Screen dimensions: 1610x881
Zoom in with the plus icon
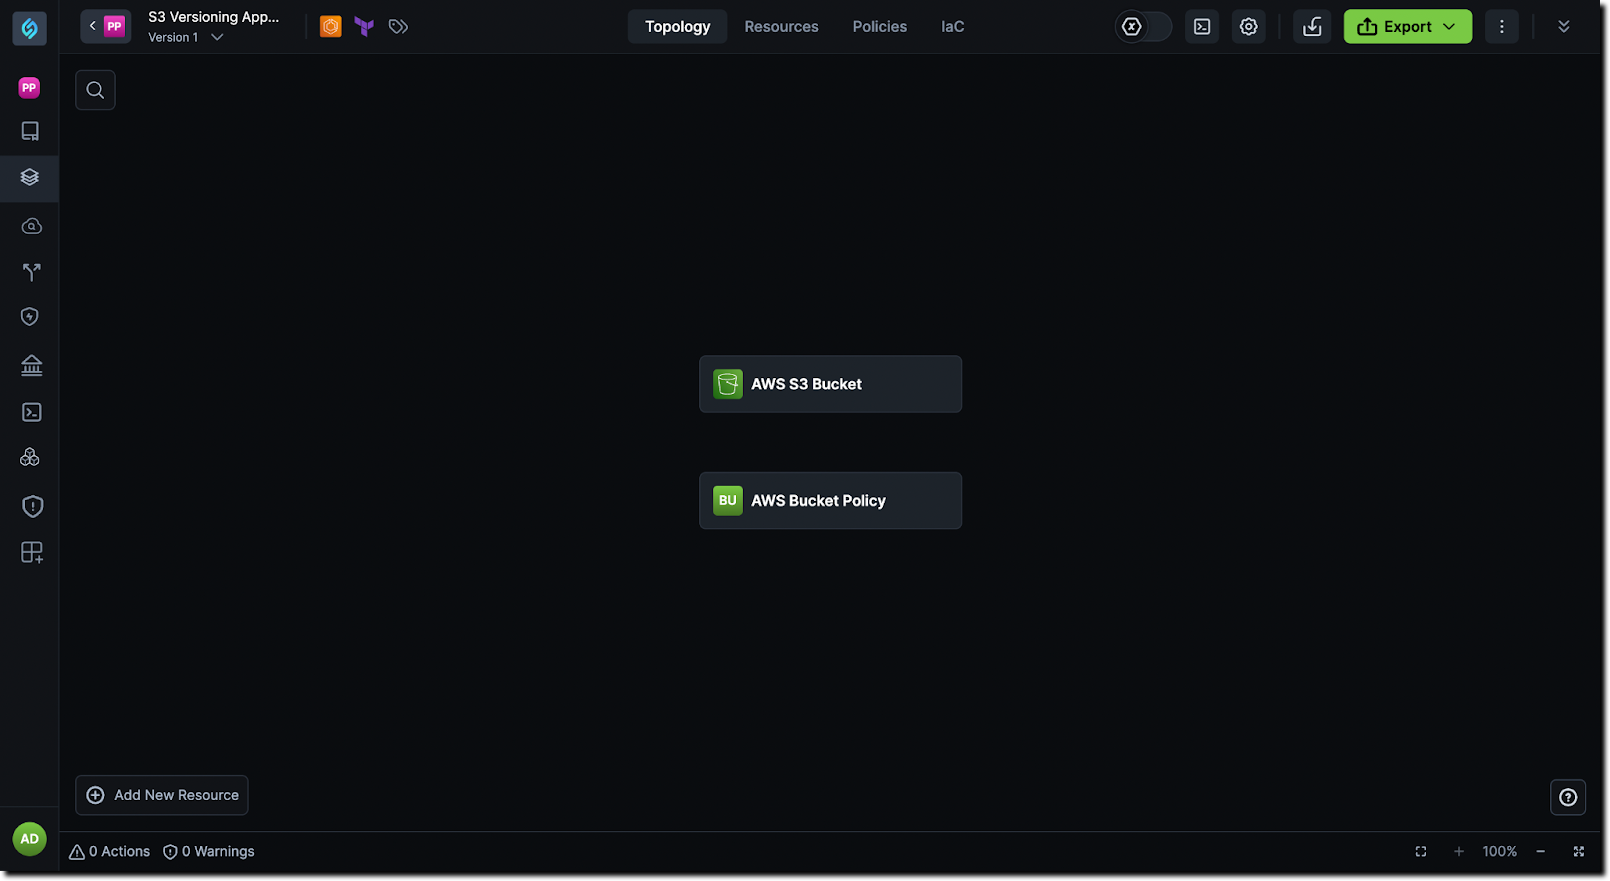click(1459, 852)
